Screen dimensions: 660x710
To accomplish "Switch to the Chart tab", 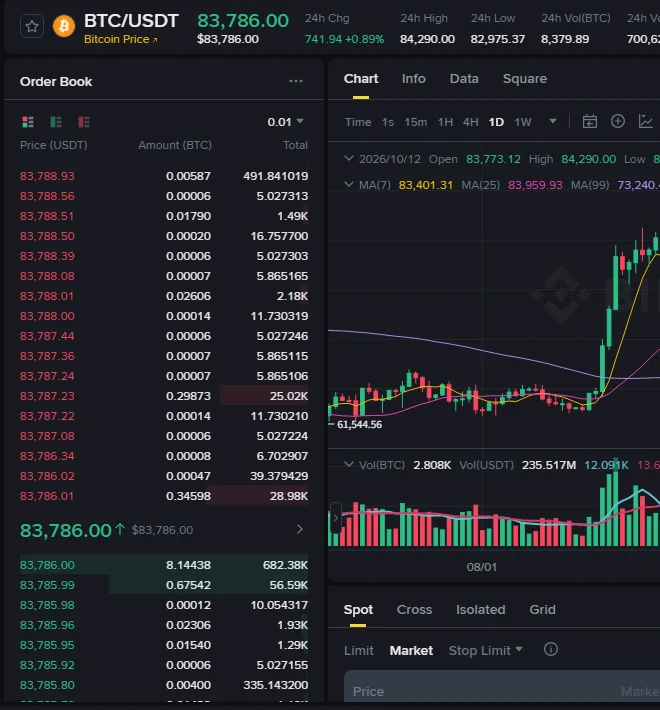I will coord(361,79).
